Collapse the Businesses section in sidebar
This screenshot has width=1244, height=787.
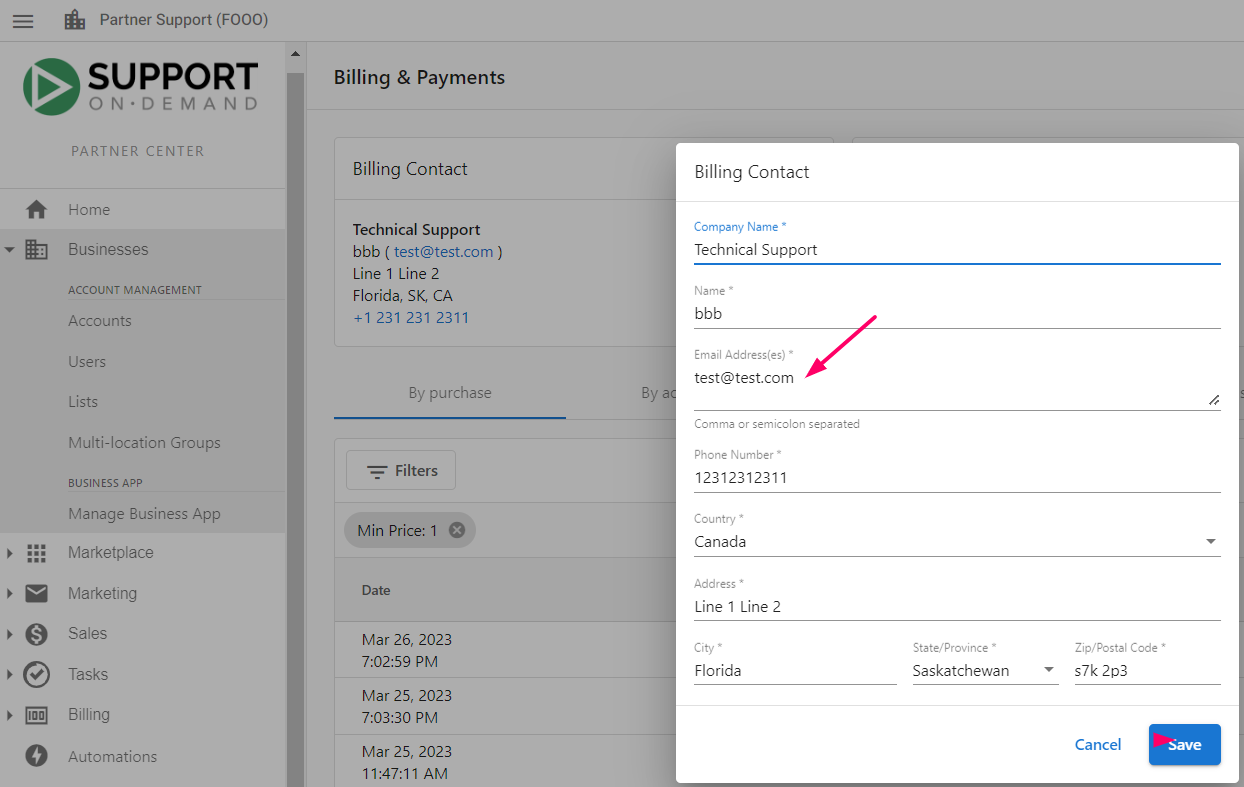[9, 250]
